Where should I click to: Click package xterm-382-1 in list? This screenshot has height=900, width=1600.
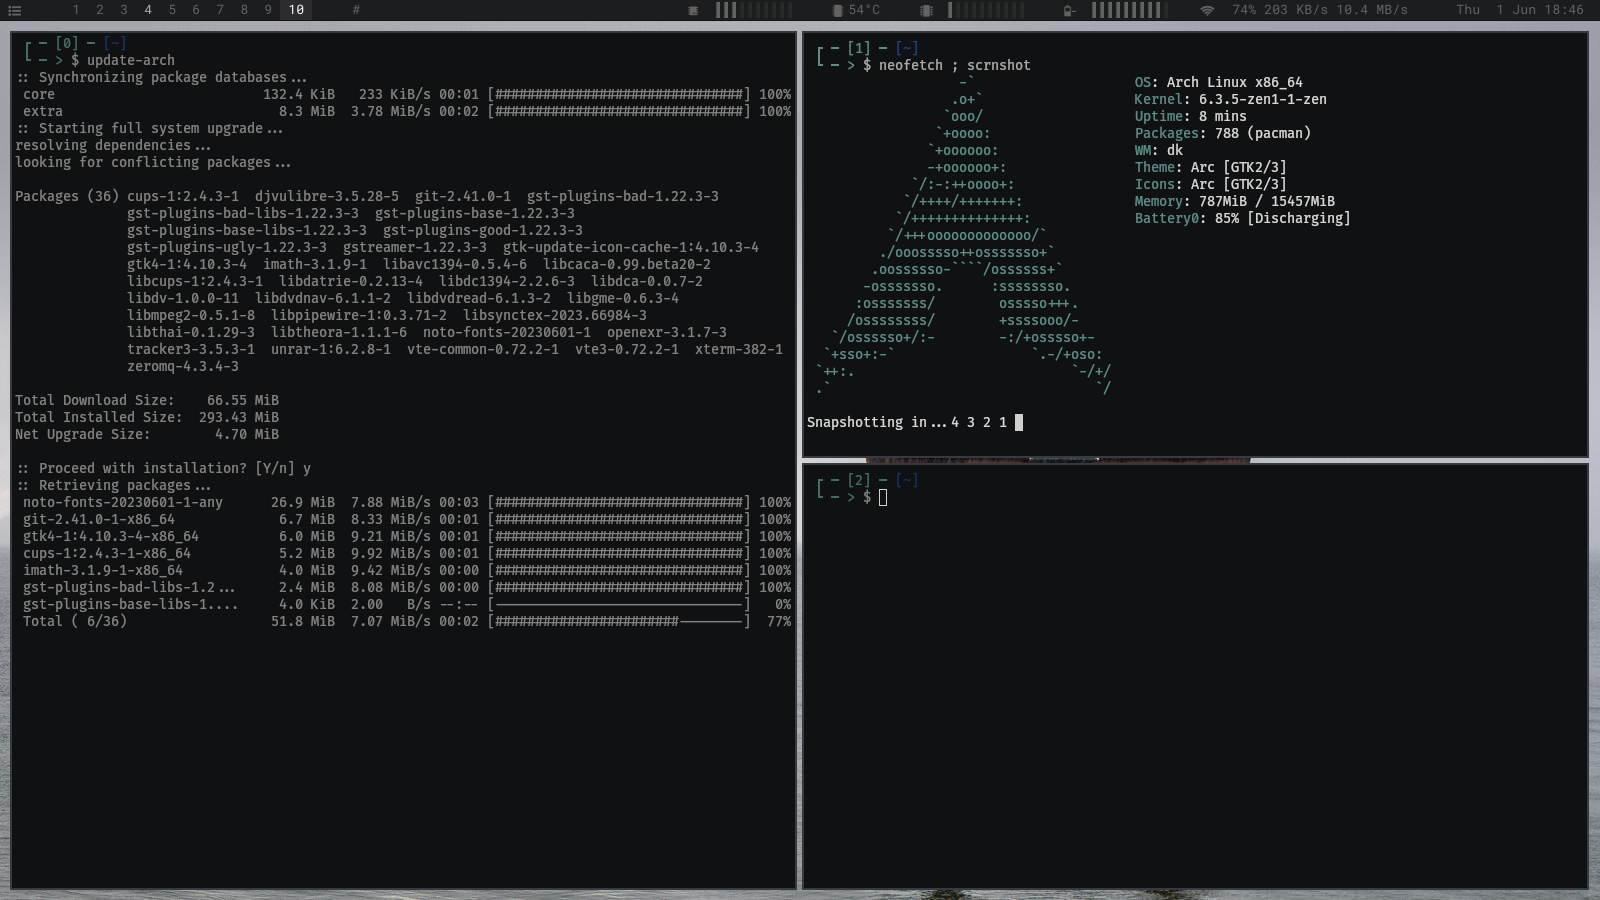[x=739, y=349]
